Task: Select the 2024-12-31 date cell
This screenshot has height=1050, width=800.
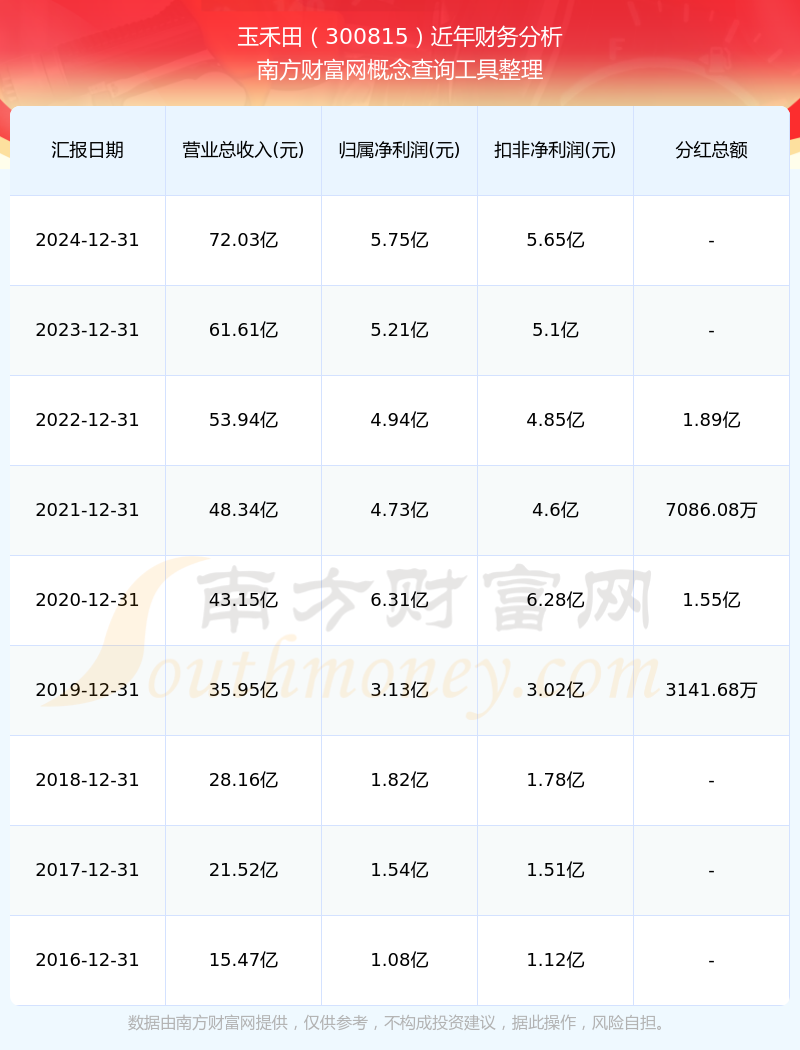Action: (88, 240)
